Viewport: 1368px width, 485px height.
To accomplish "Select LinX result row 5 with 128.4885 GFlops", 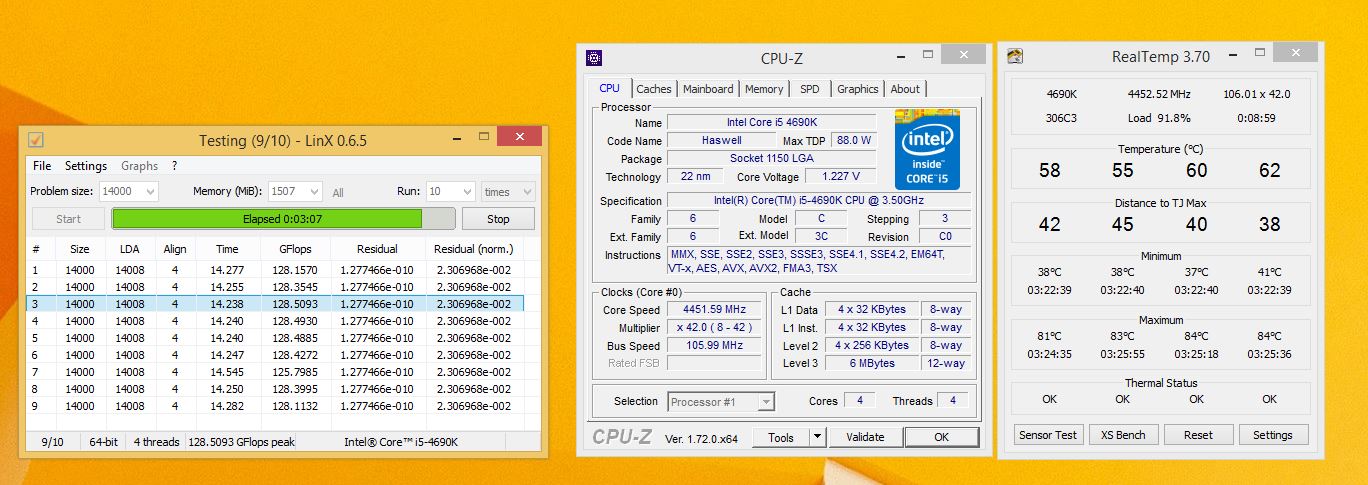I will (275, 338).
